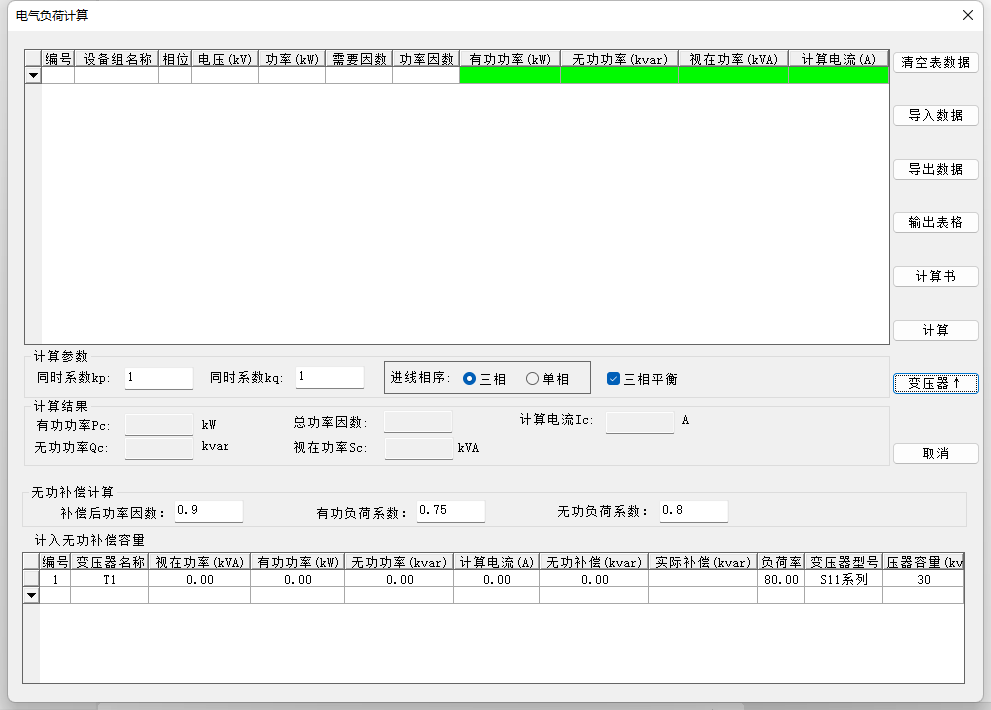Uncheck the 三相平衡 checkbox
The image size is (991, 710).
pos(614,379)
